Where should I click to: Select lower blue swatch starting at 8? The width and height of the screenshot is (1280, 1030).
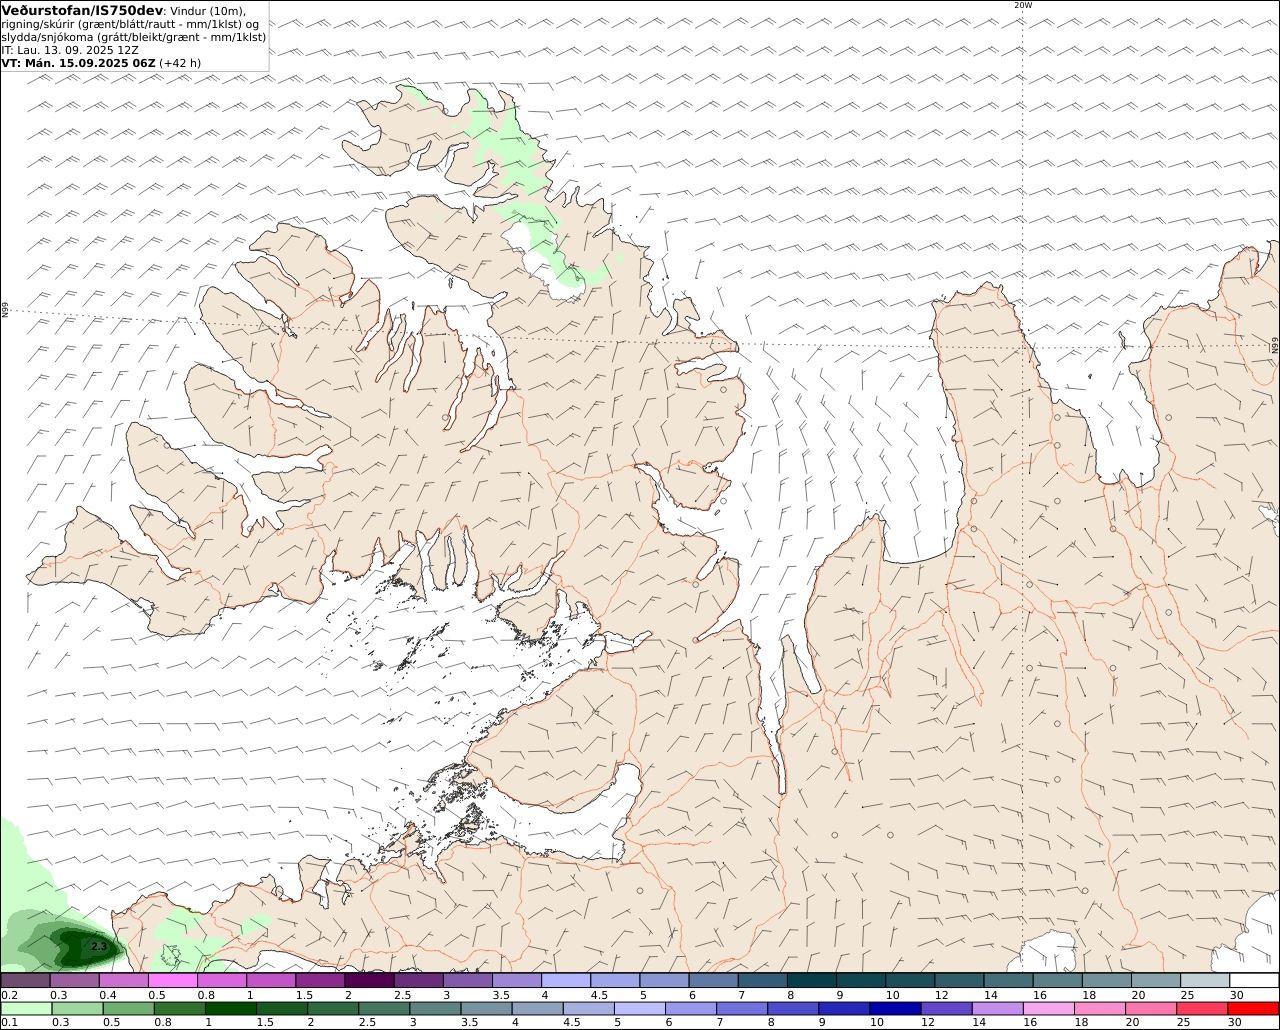pyautogui.click(x=792, y=1008)
